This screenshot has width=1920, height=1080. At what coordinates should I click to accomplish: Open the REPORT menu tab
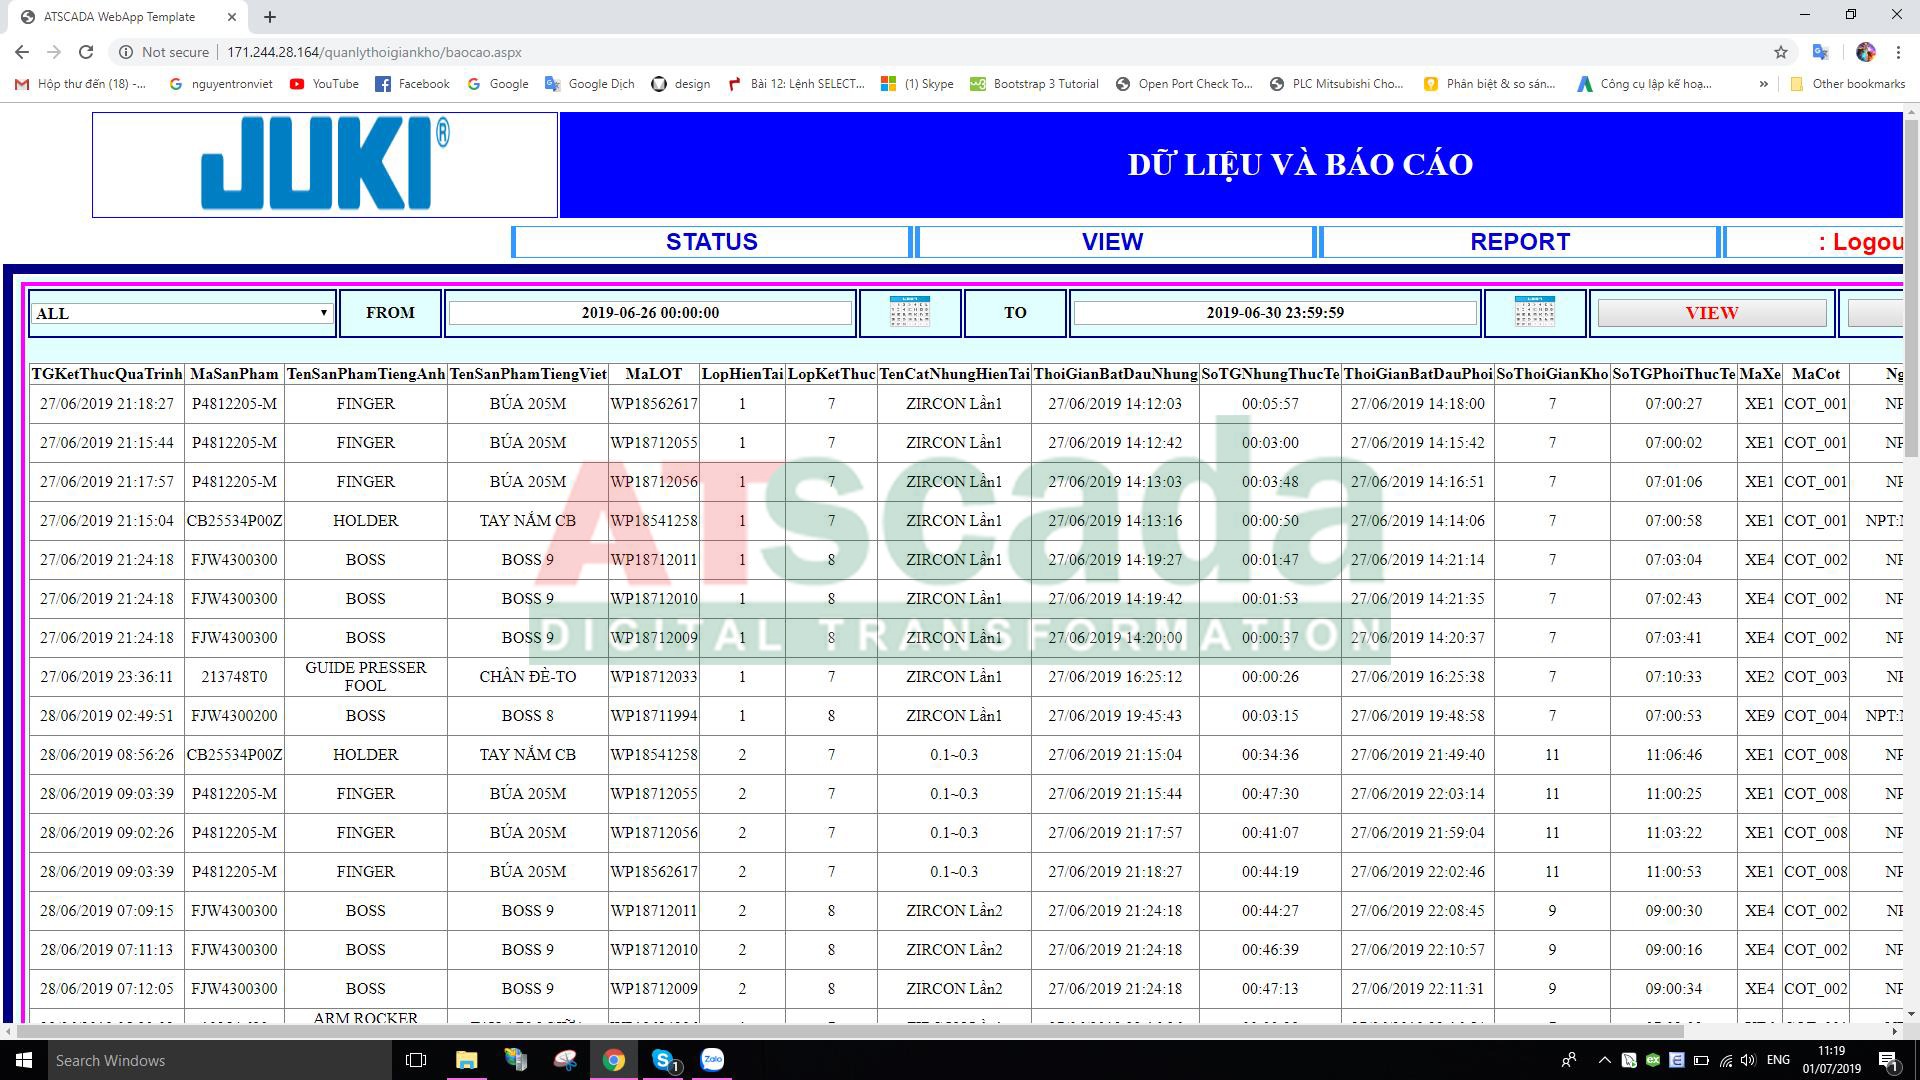[1519, 242]
